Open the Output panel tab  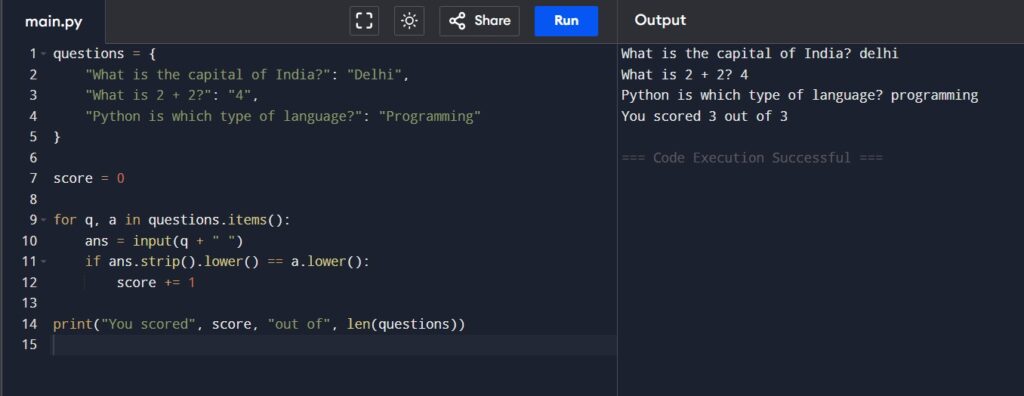tap(660, 20)
